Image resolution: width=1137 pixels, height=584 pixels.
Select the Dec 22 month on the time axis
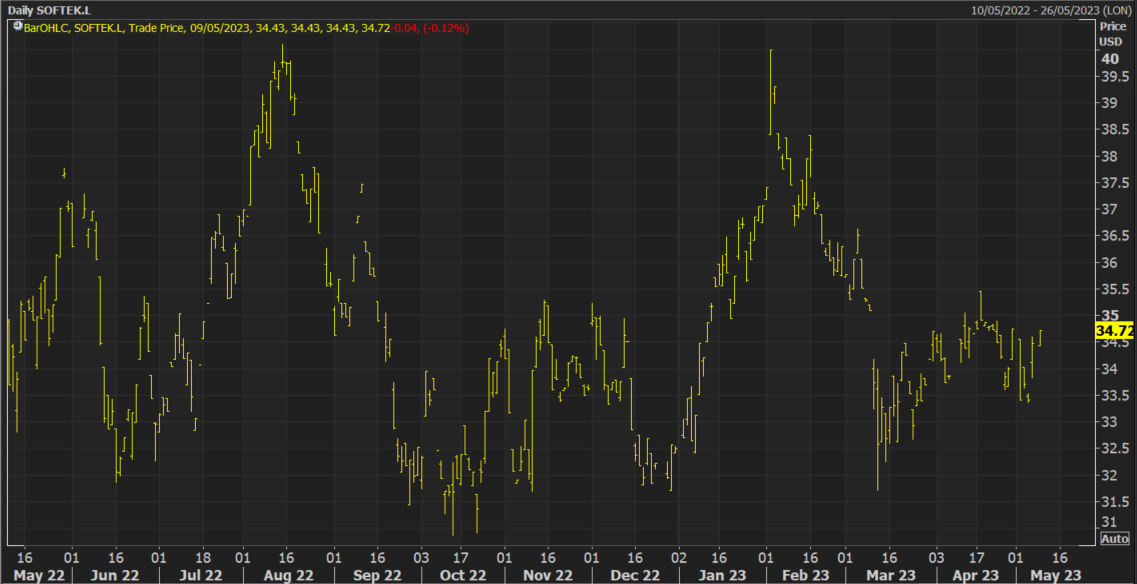636,575
